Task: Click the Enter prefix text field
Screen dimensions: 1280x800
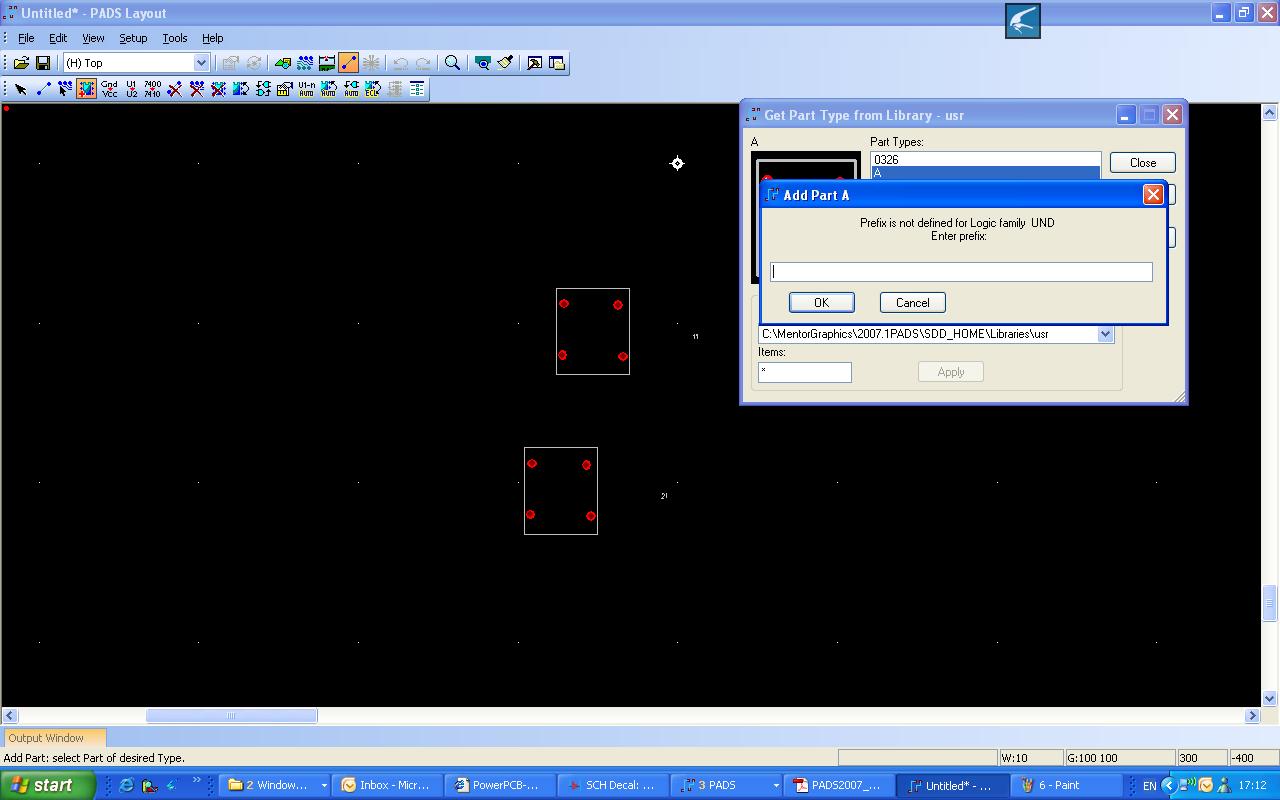Action: (961, 272)
